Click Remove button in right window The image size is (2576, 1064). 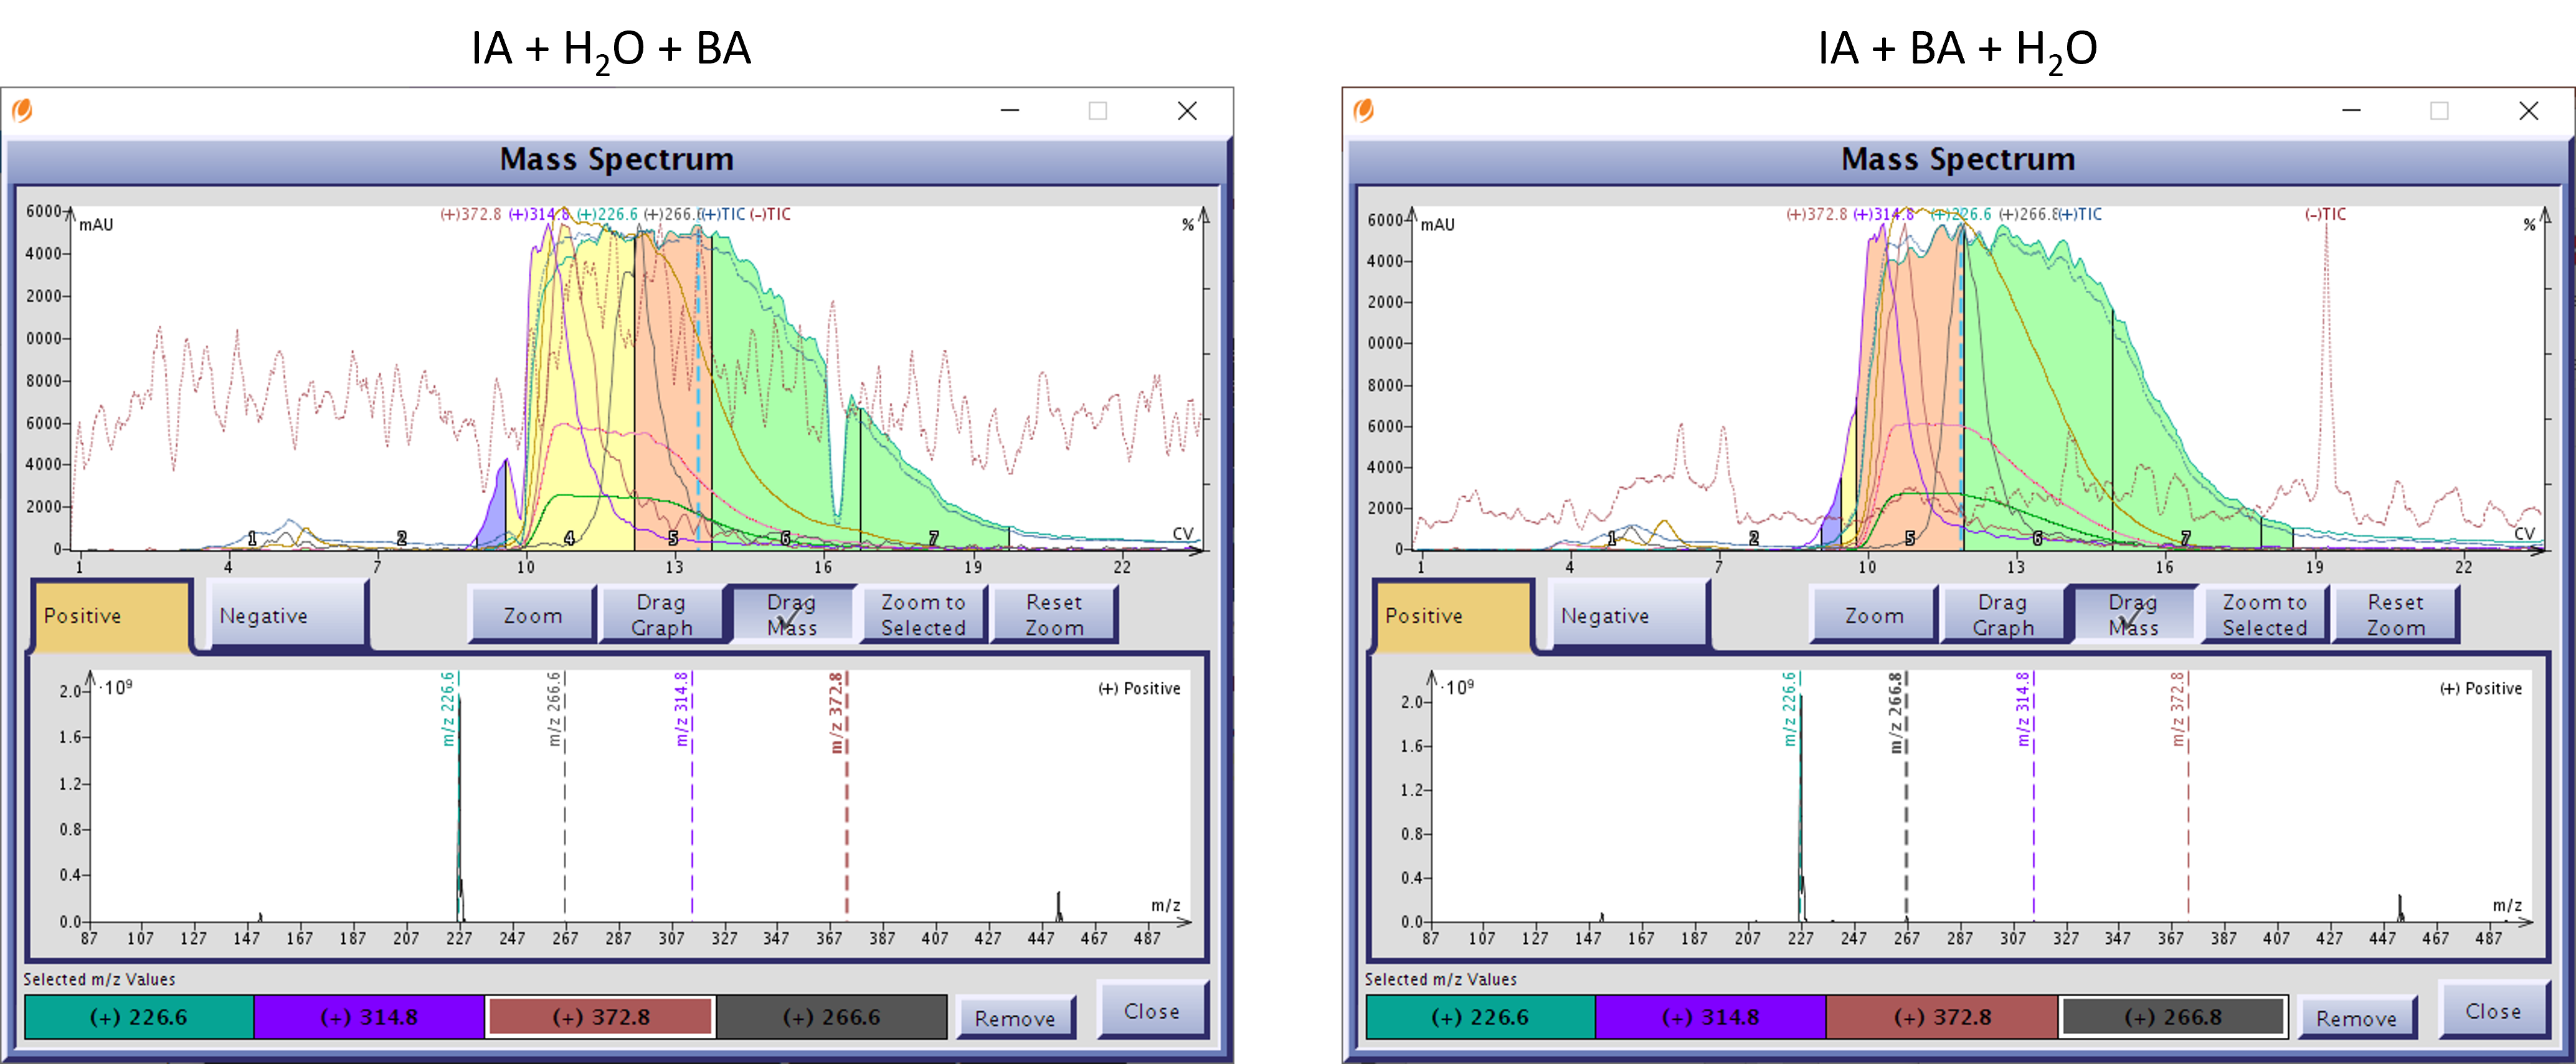2357,1018
